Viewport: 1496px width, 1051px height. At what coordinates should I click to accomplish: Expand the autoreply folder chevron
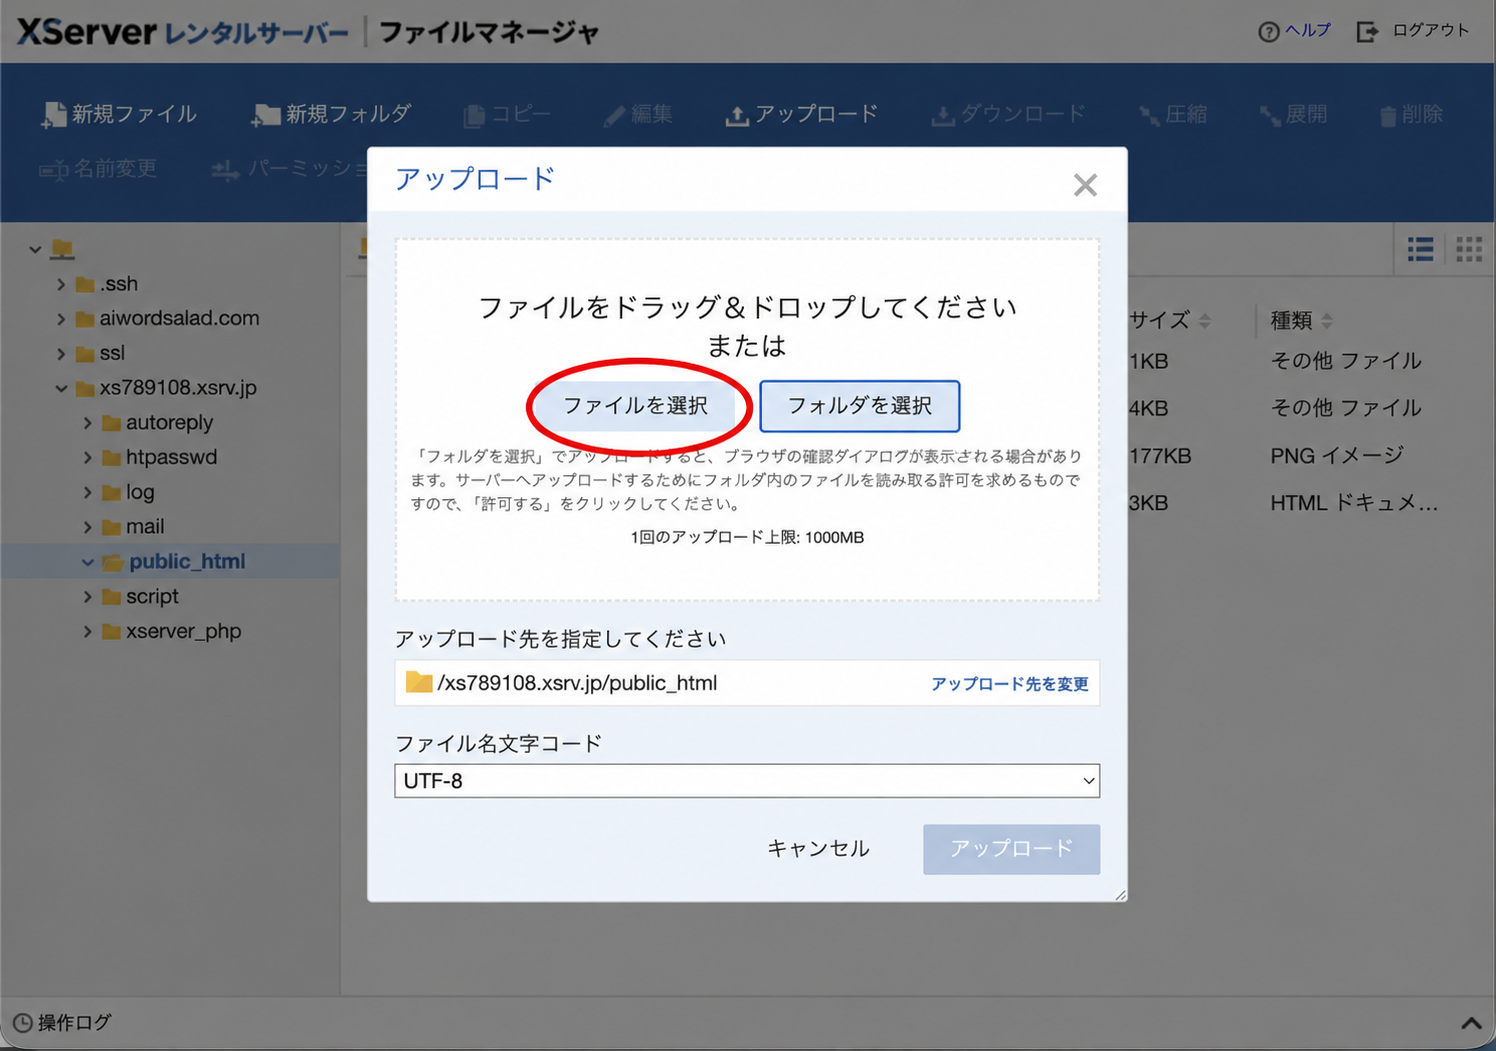(x=88, y=423)
